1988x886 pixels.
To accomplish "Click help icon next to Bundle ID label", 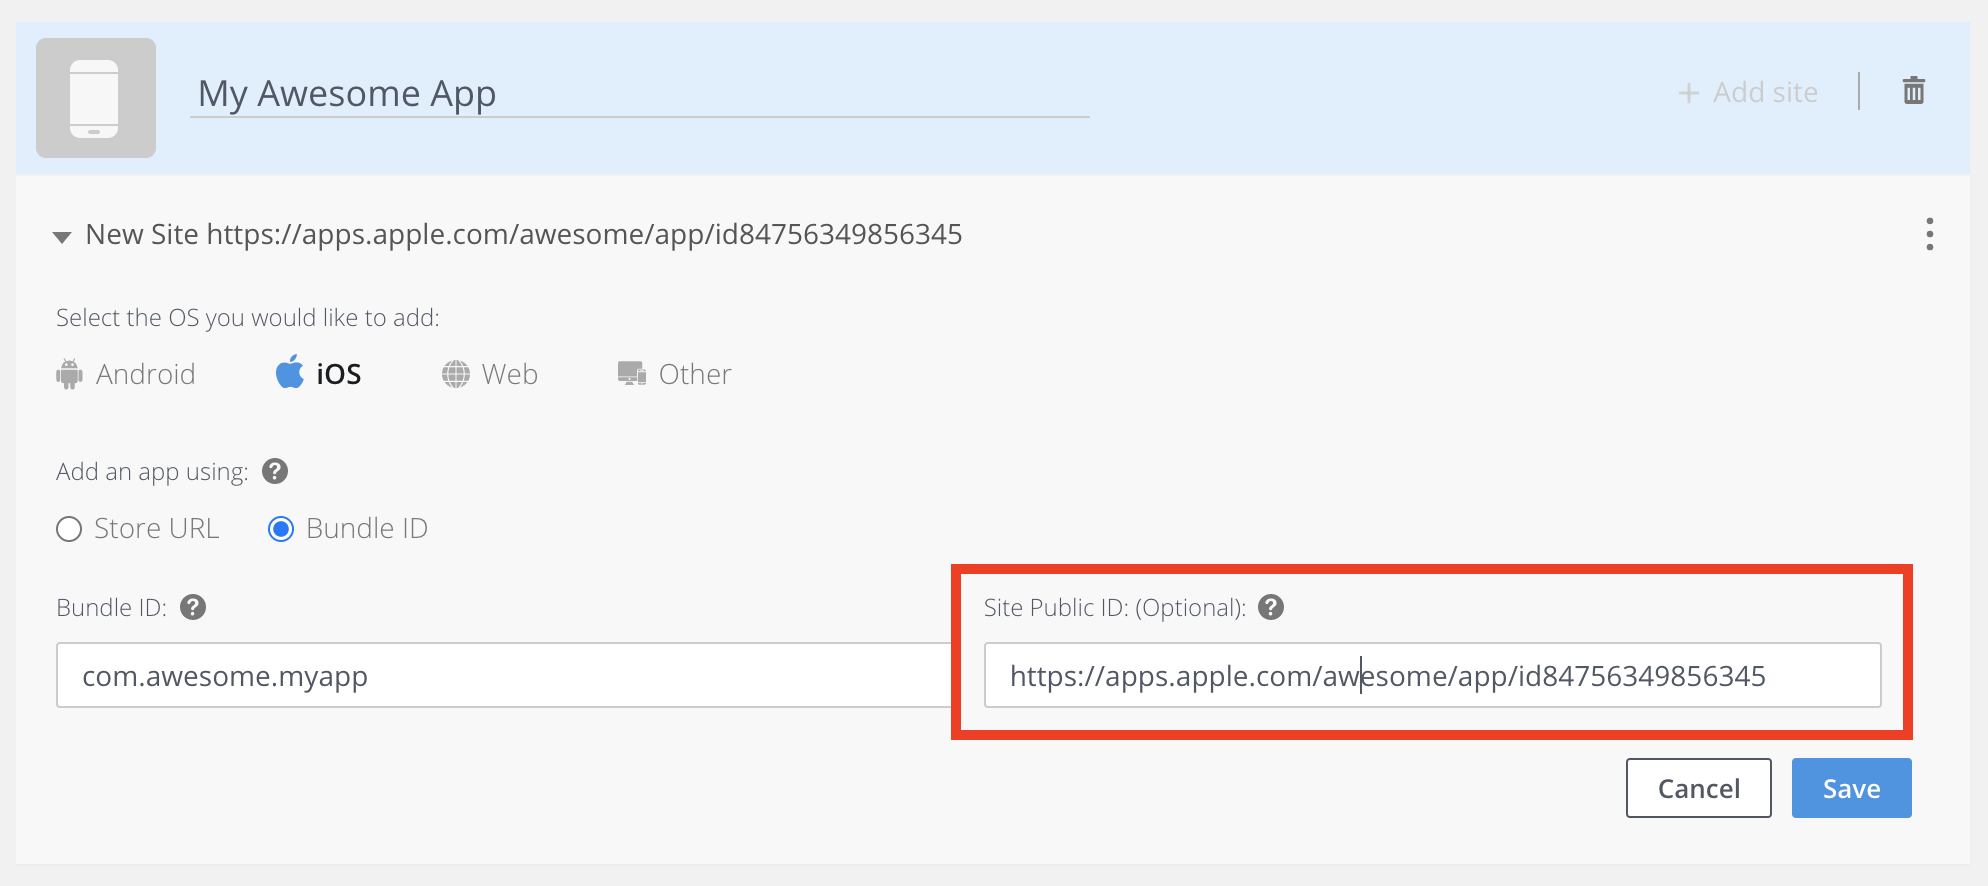I will pyautogui.click(x=193, y=607).
